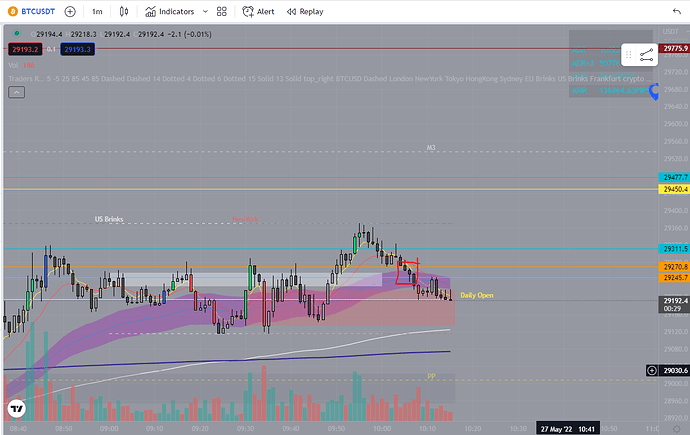Click the Daily Open line label
The height and width of the screenshot is (435, 690).
point(477,295)
